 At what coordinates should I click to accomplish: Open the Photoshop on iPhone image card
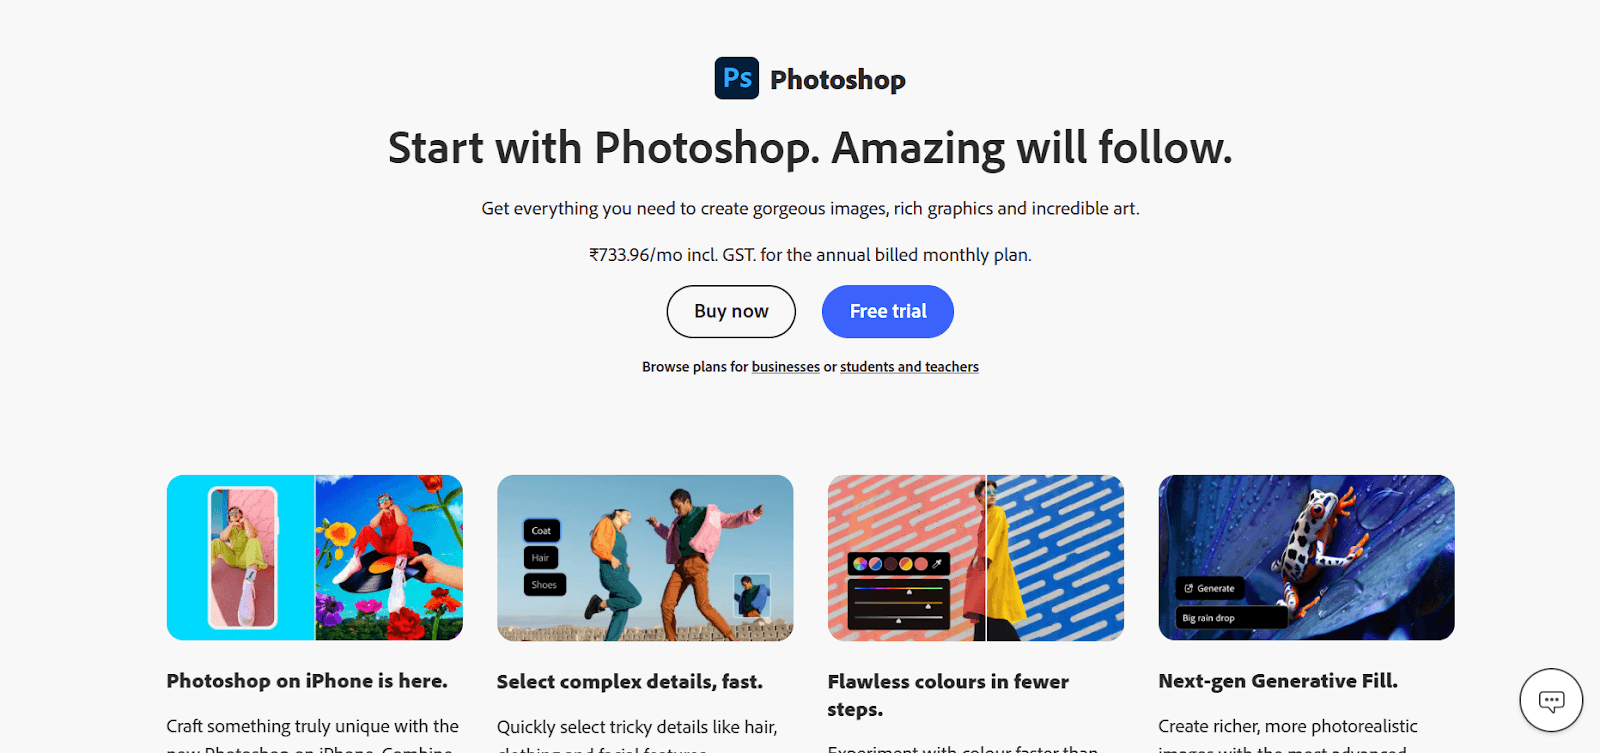point(315,557)
